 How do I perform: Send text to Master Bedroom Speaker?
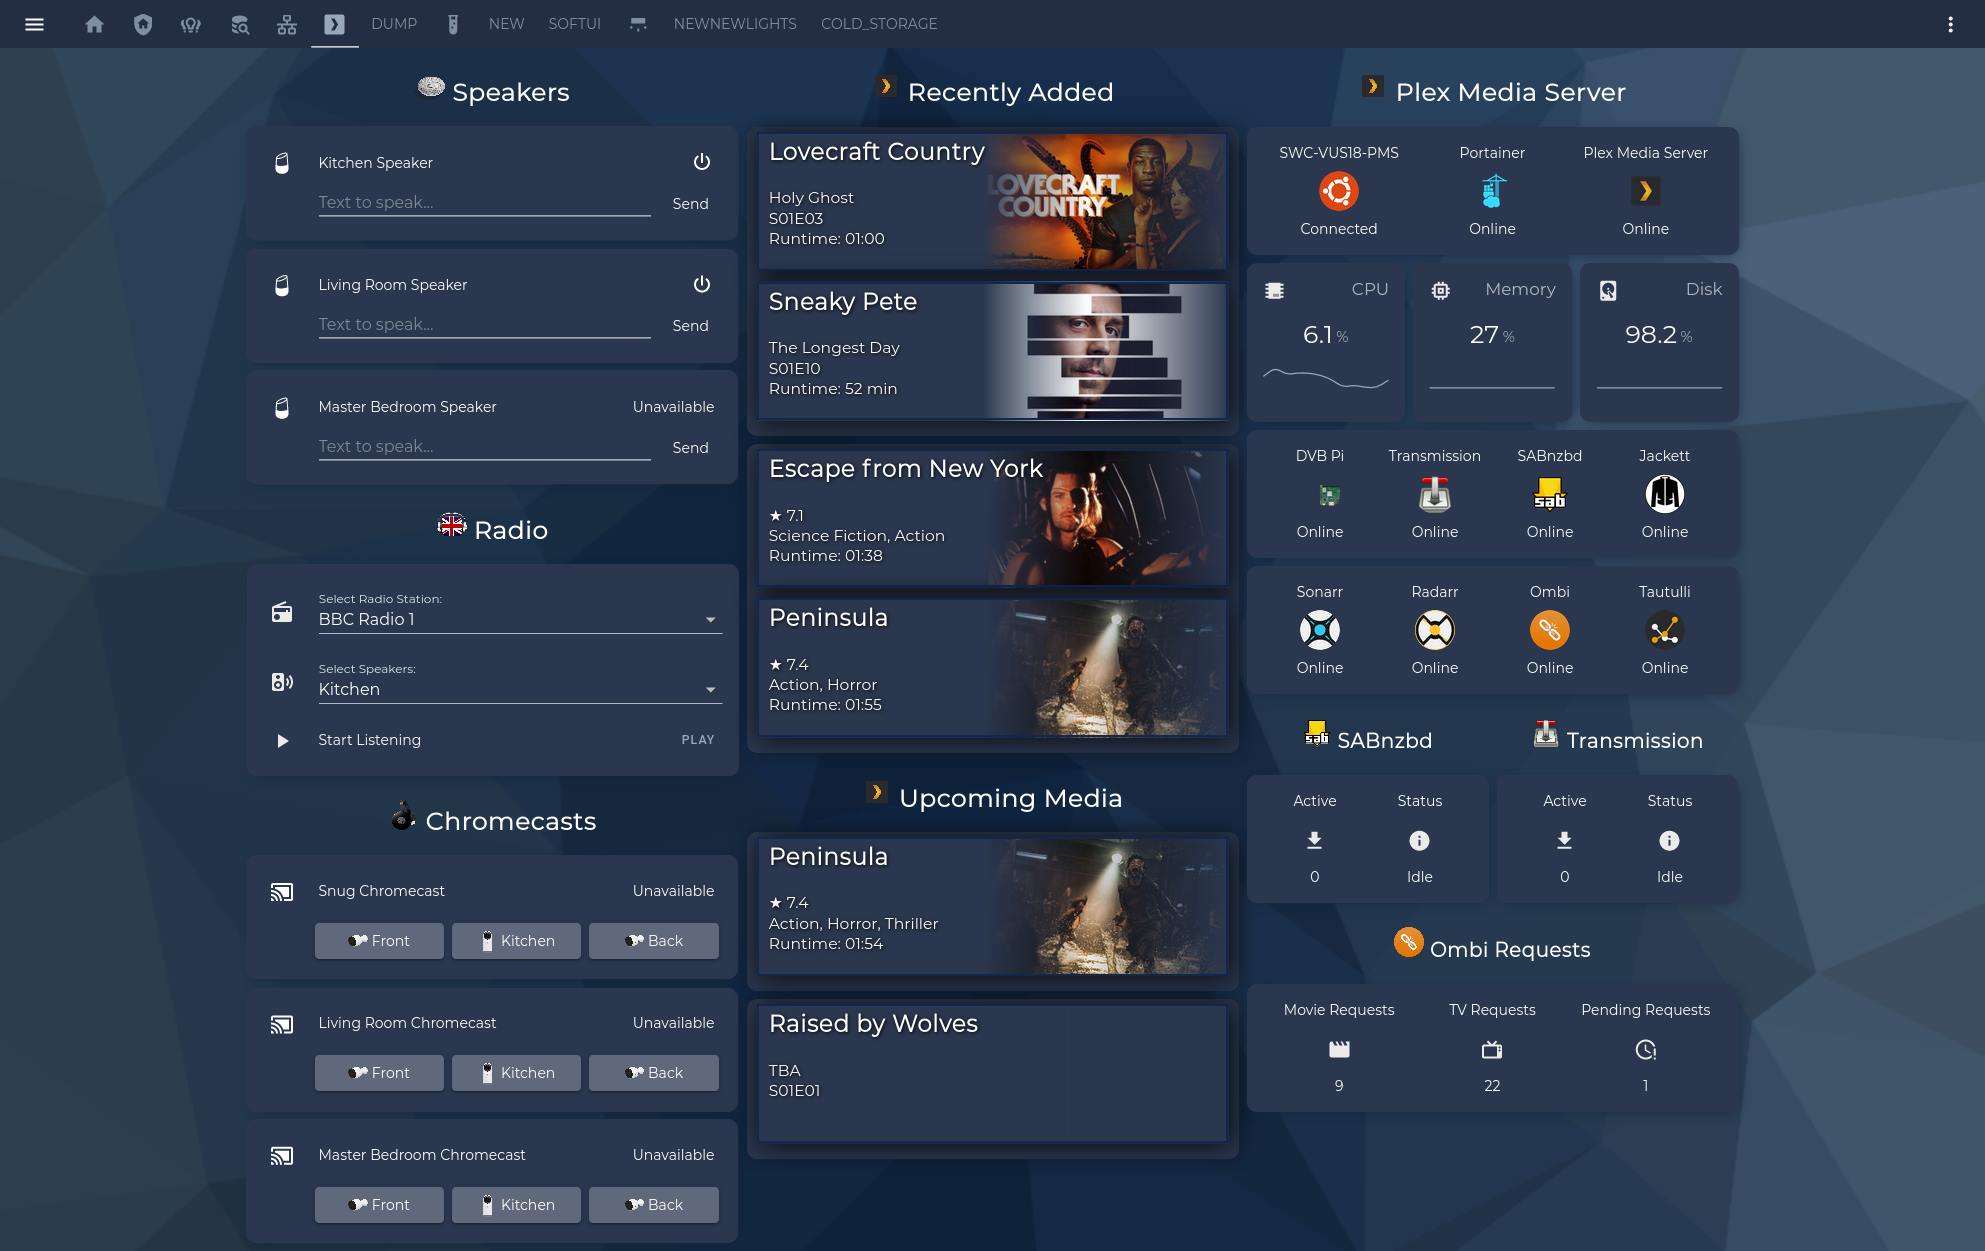[690, 447]
